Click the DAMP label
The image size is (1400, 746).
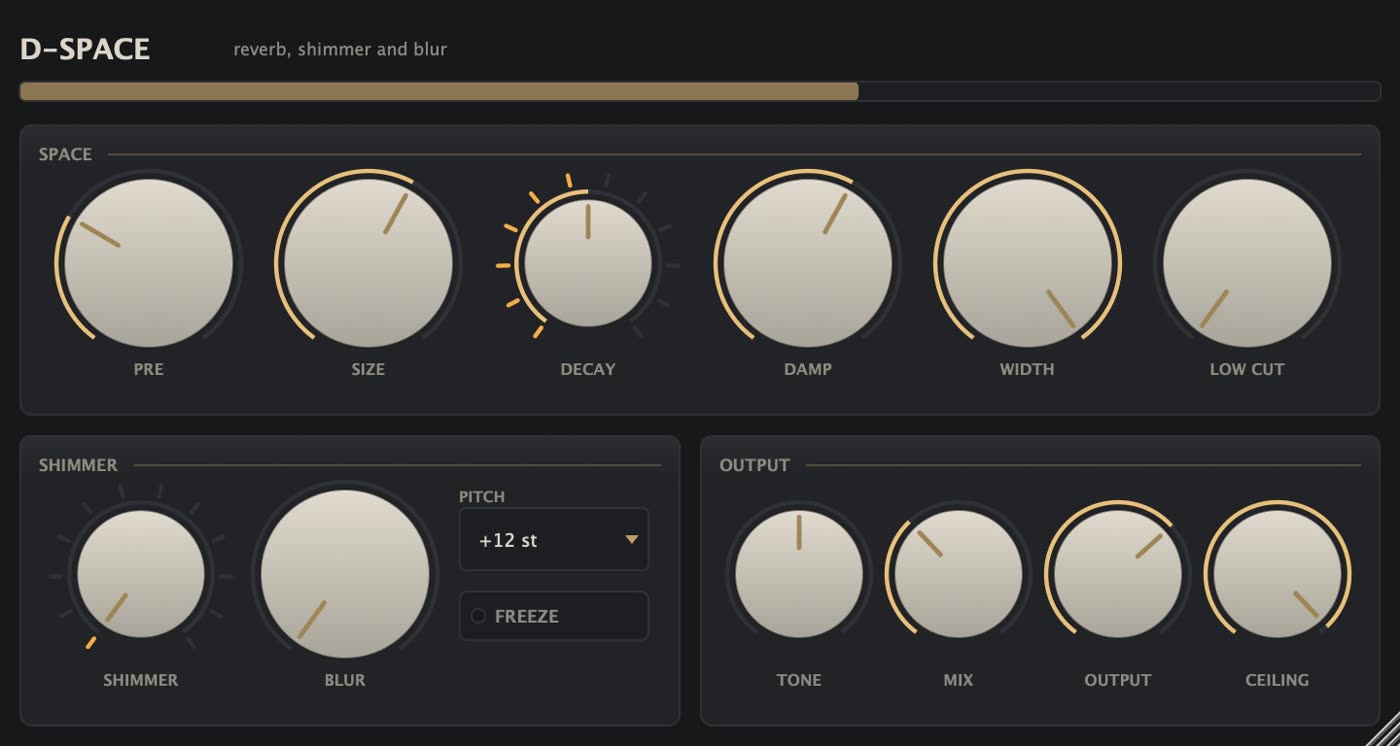click(808, 369)
